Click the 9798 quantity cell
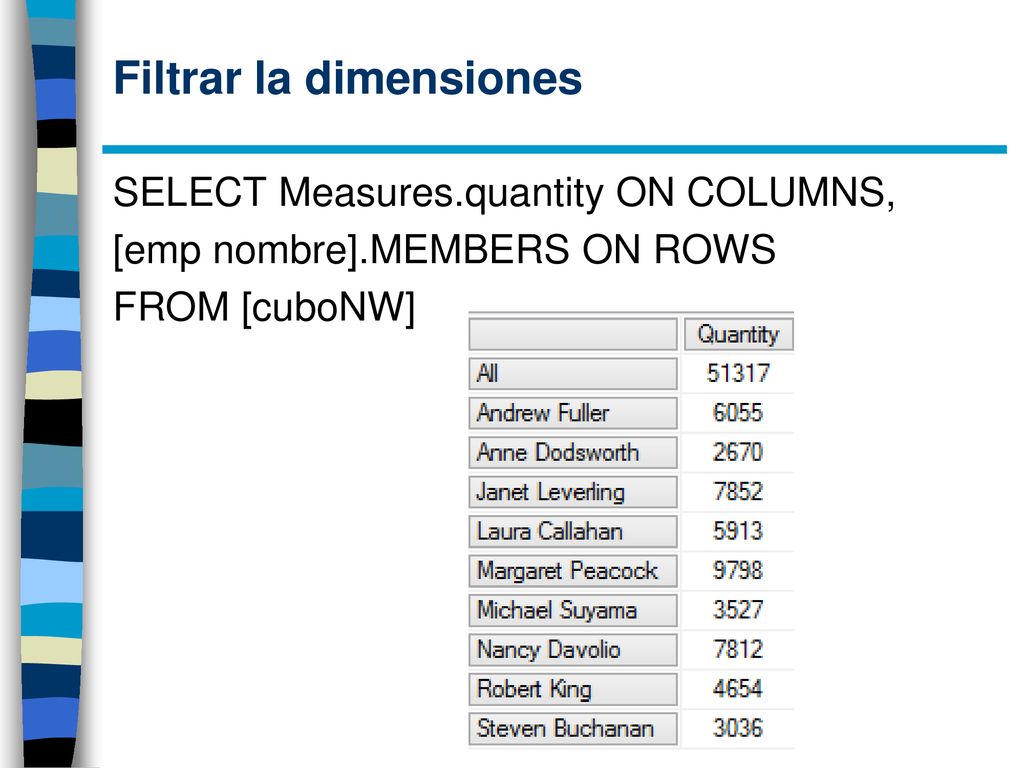1024x768 pixels. (738, 571)
